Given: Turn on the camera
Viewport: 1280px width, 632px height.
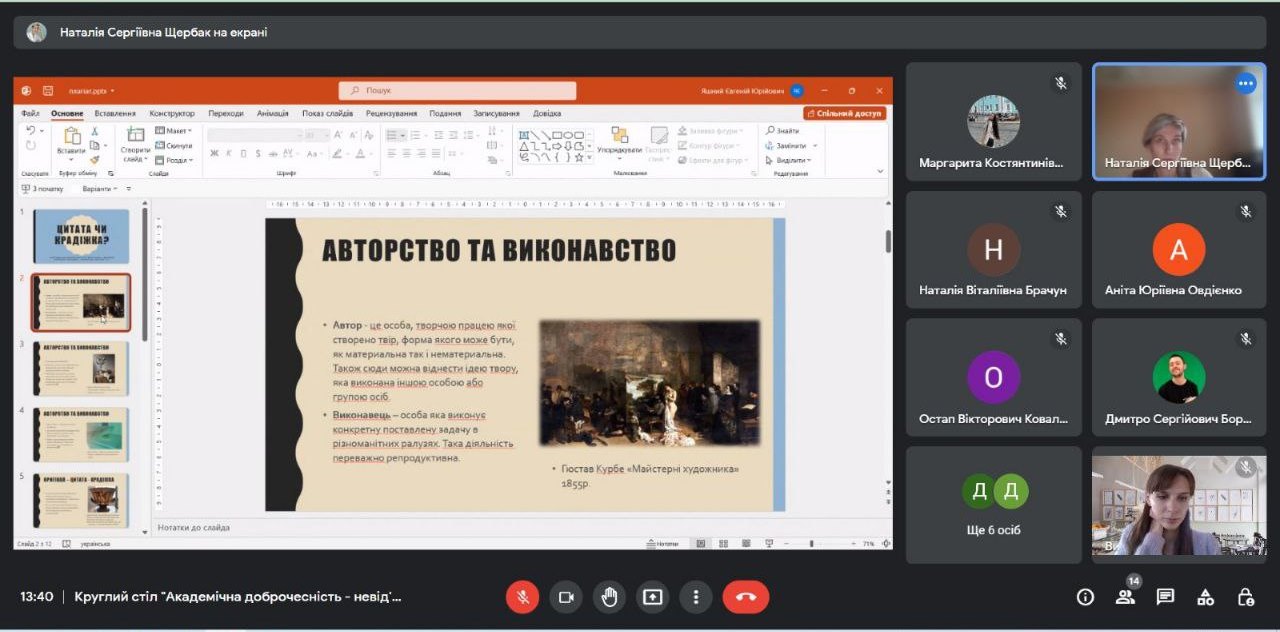Looking at the screenshot, I should (x=566, y=597).
